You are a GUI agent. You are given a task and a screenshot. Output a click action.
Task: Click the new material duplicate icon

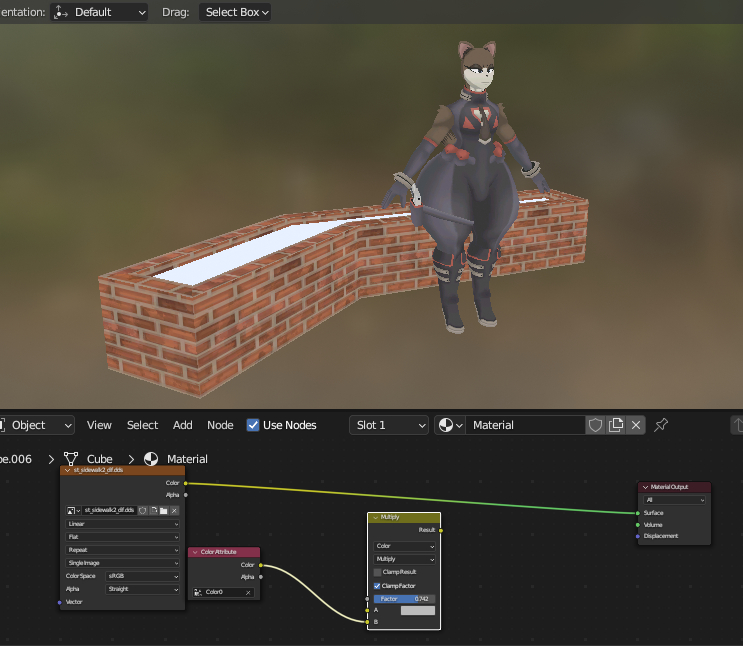click(x=616, y=425)
